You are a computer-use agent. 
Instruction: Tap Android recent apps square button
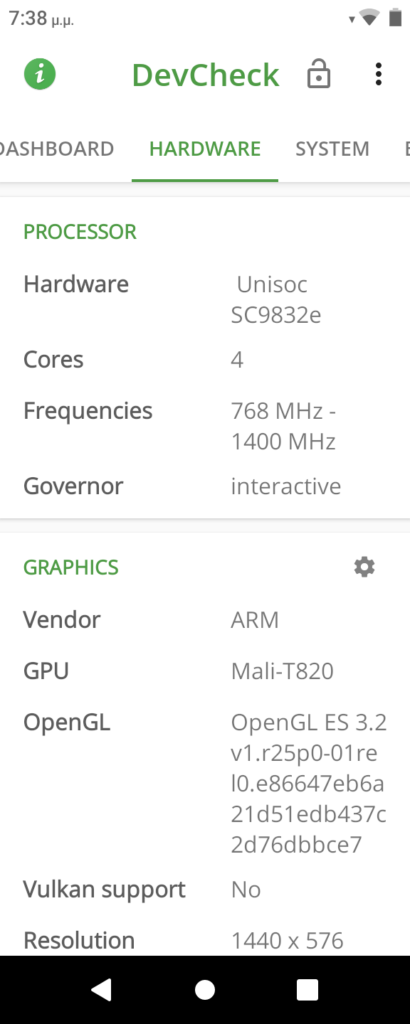click(308, 989)
